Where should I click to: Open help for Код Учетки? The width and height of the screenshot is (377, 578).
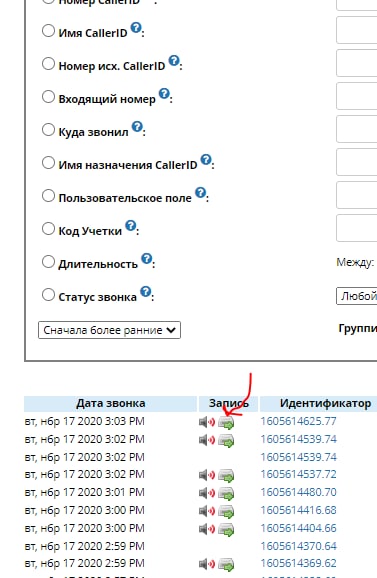pyautogui.click(x=130, y=225)
